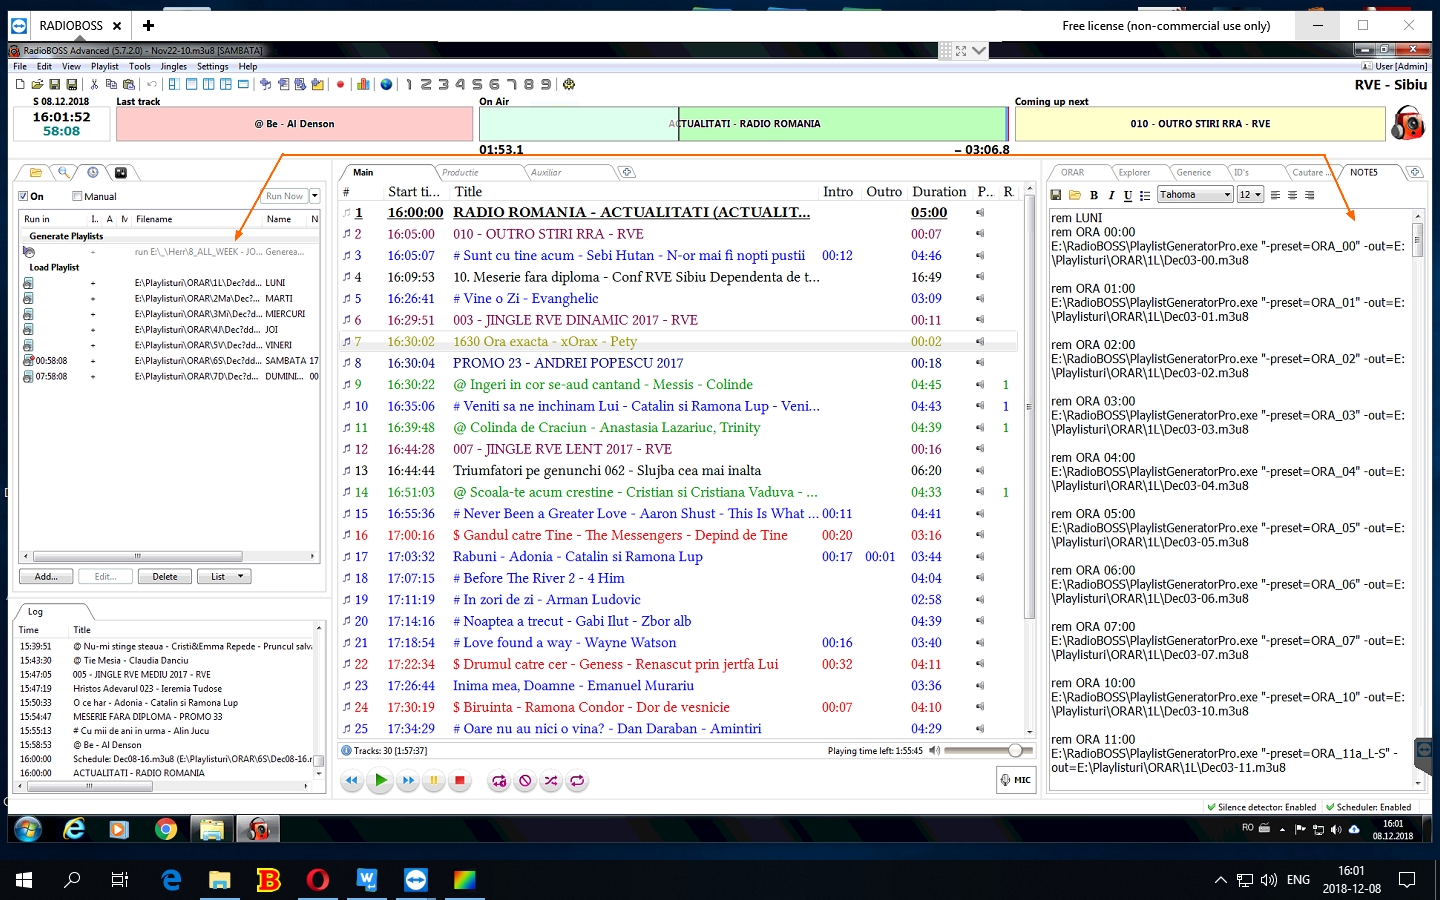Click the rewind playback button
The image size is (1440, 900).
[x=351, y=781]
